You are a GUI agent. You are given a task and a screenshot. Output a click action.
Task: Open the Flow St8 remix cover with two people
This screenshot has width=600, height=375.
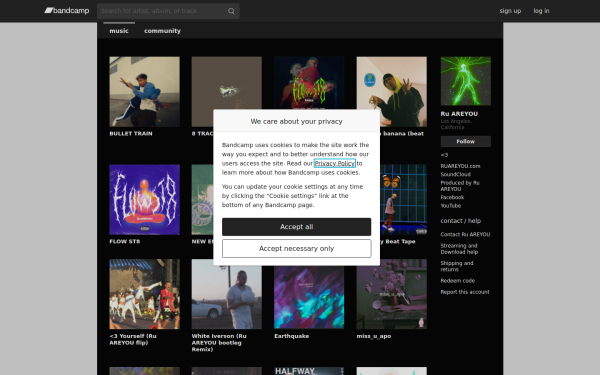[309, 83]
